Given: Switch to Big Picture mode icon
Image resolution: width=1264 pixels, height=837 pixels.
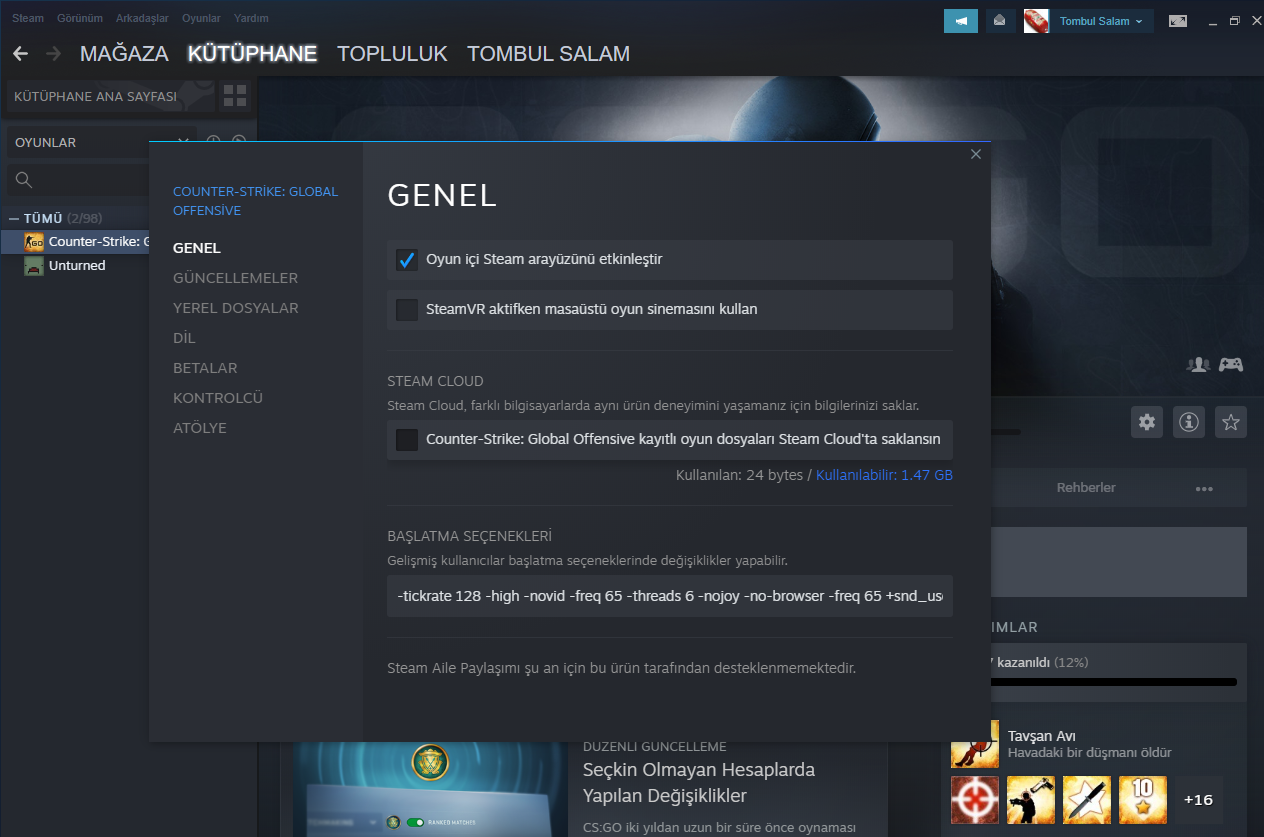Looking at the screenshot, I should click(x=1178, y=21).
